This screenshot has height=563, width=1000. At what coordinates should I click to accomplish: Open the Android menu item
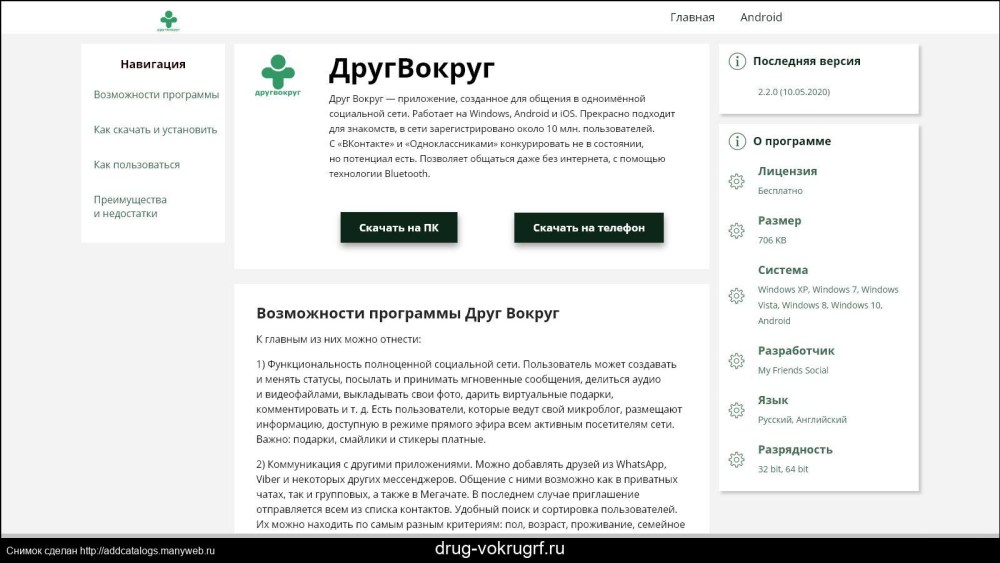click(x=761, y=17)
